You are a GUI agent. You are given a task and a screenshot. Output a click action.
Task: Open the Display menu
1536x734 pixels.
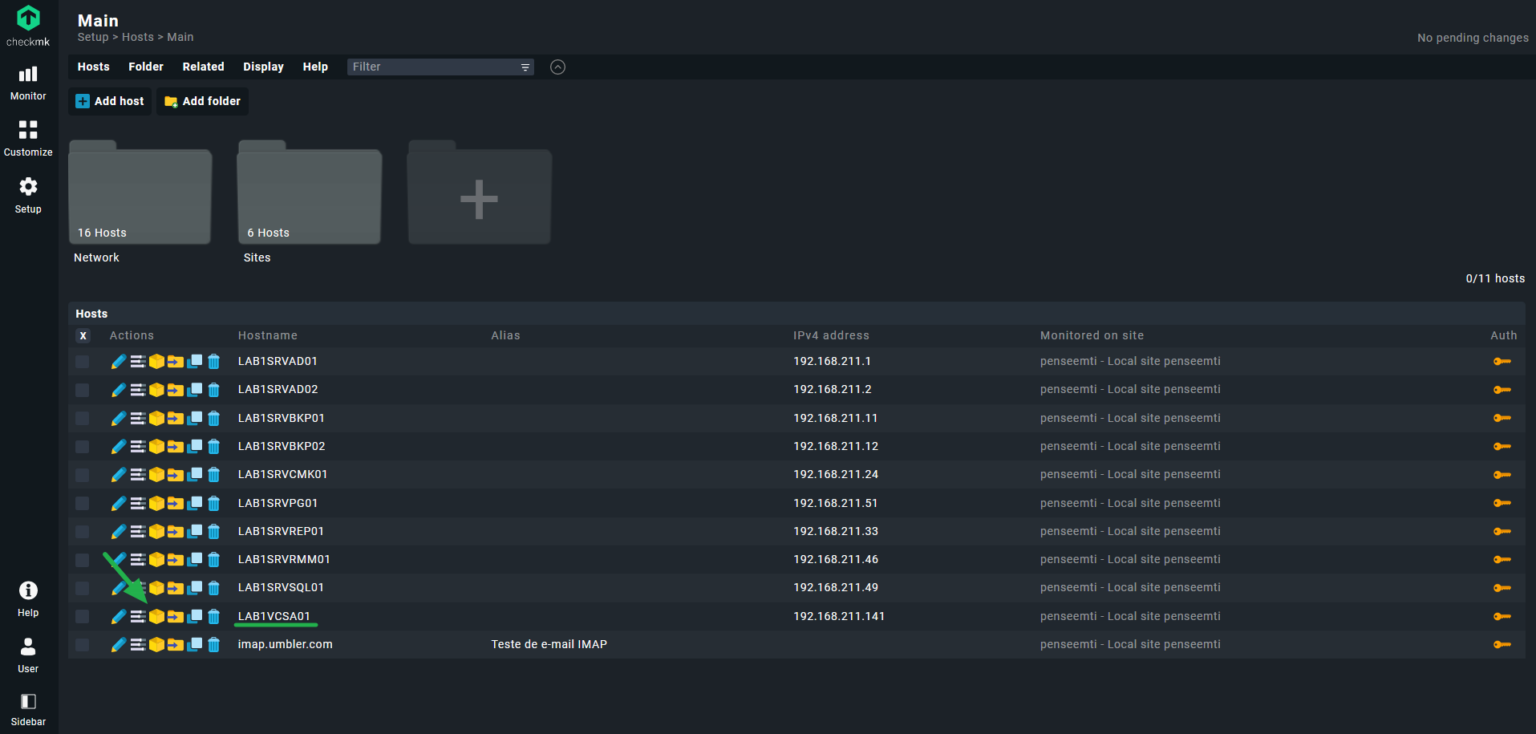point(263,67)
